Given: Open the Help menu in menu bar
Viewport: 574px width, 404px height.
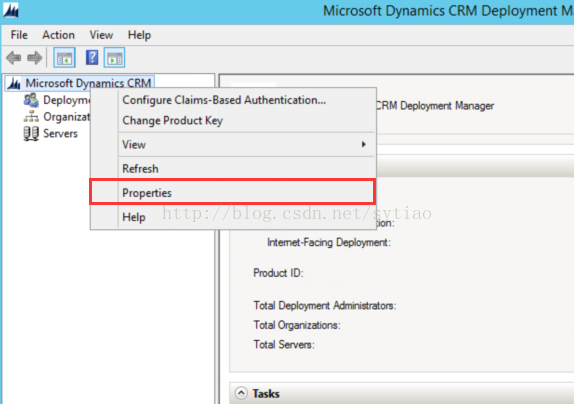Looking at the screenshot, I should [x=139, y=35].
